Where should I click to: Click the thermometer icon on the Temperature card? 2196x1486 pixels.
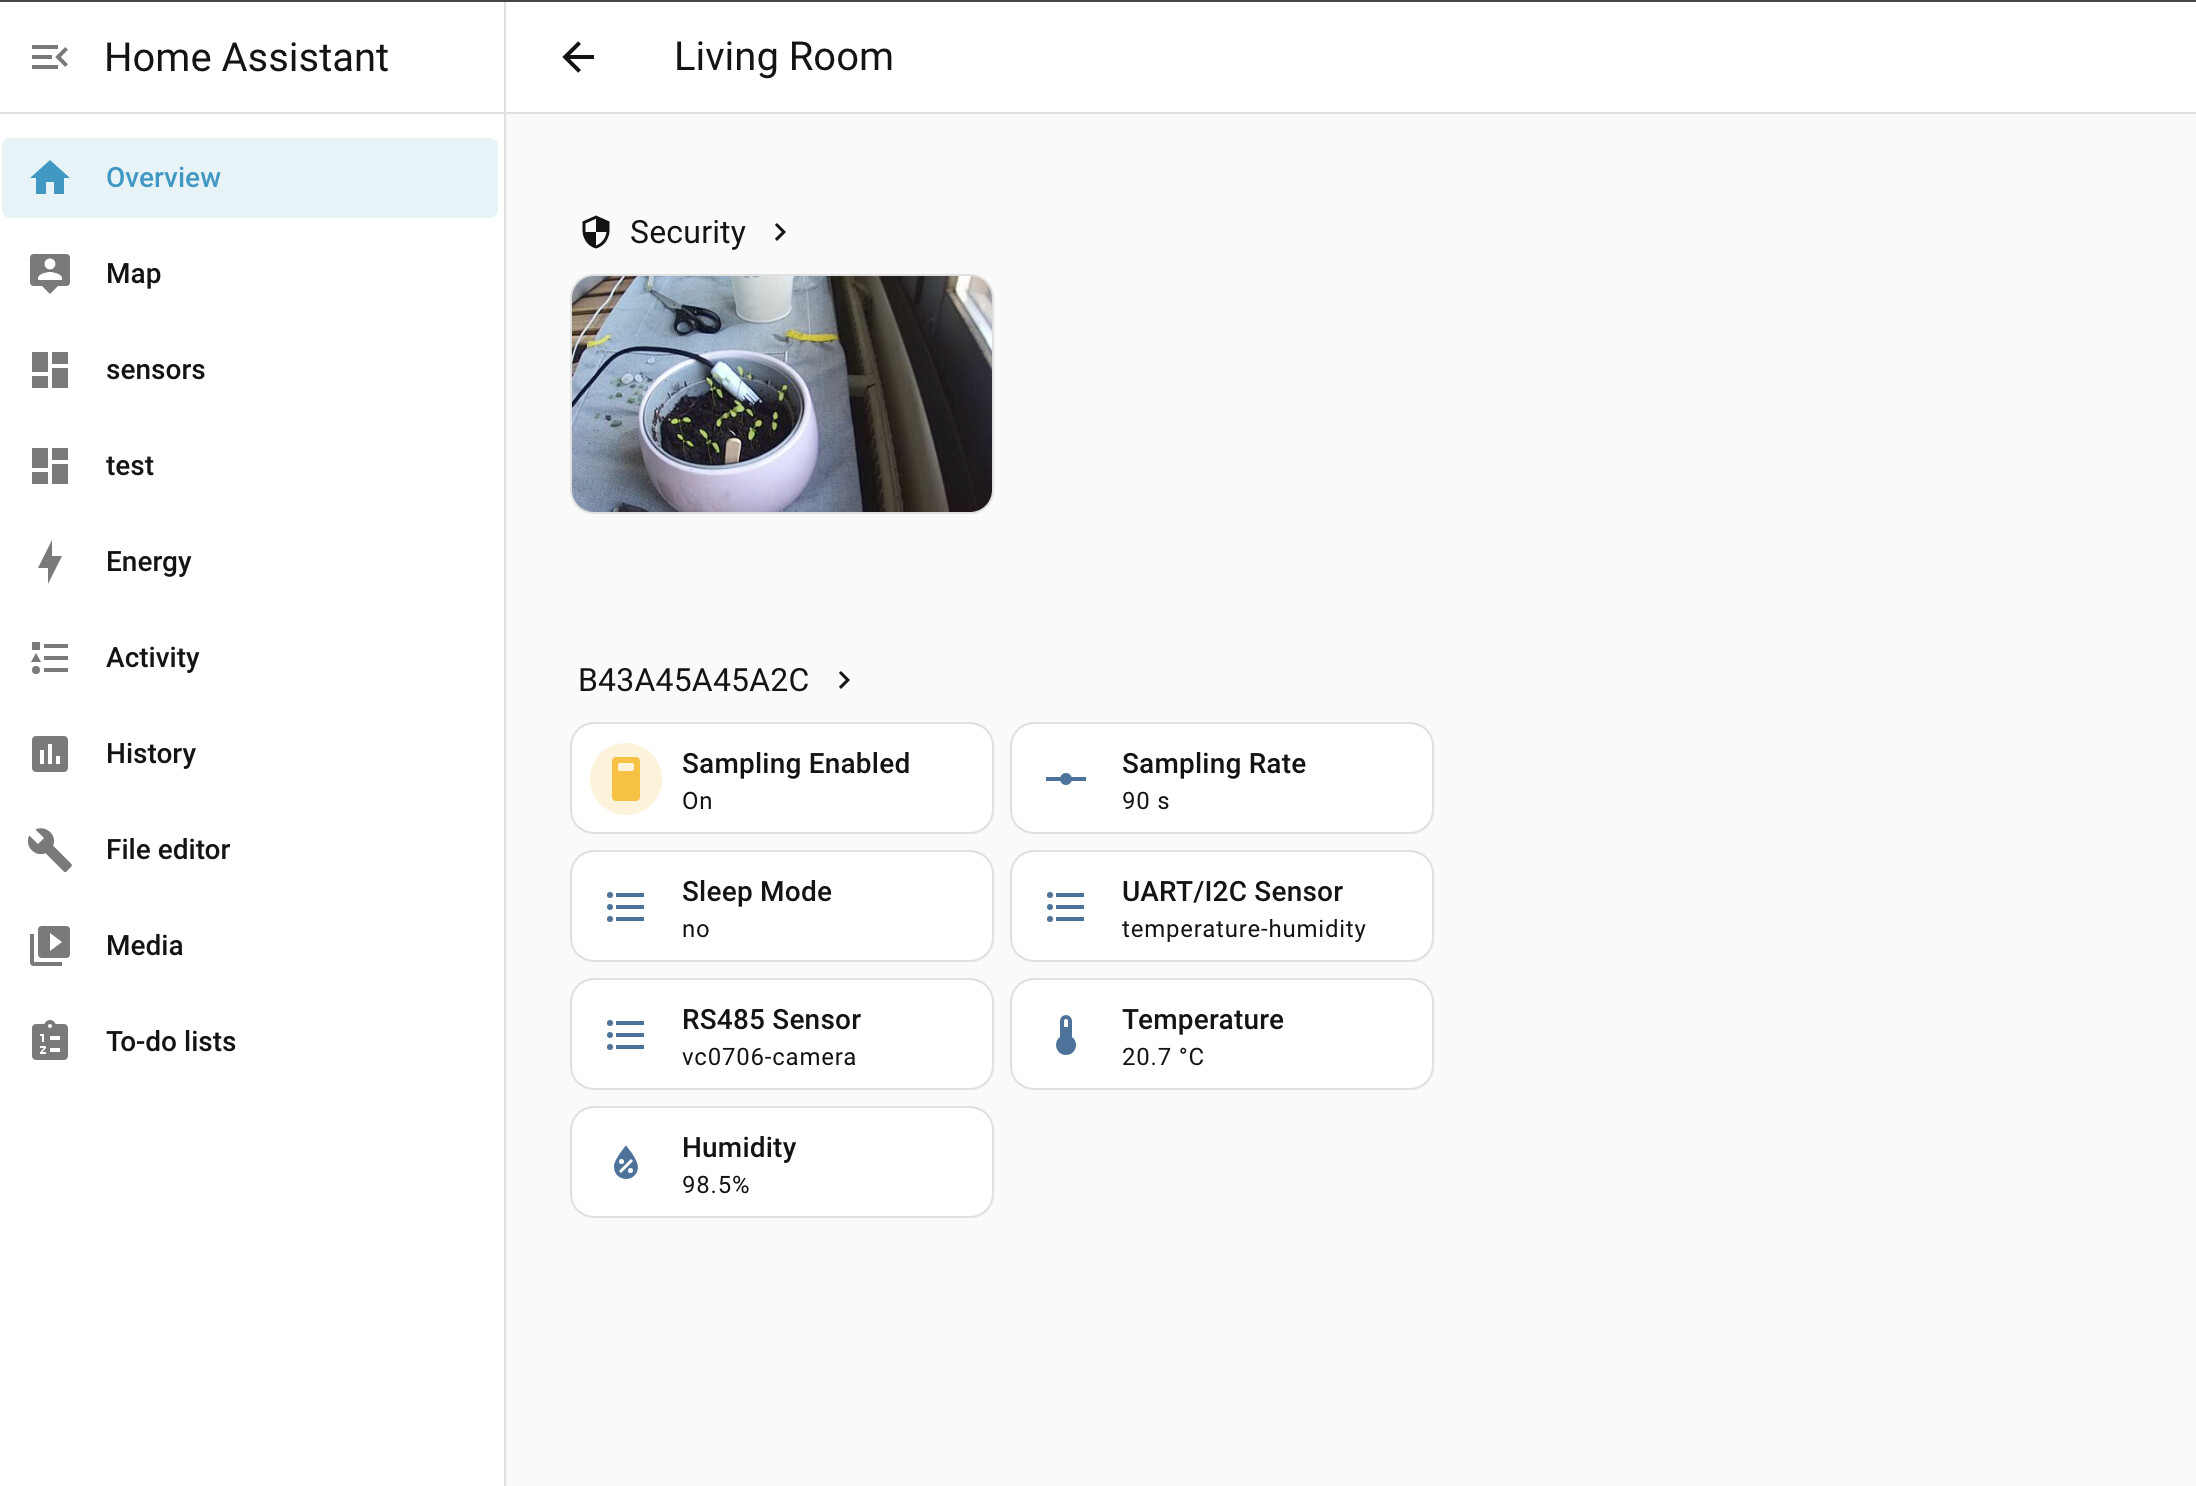coord(1066,1035)
